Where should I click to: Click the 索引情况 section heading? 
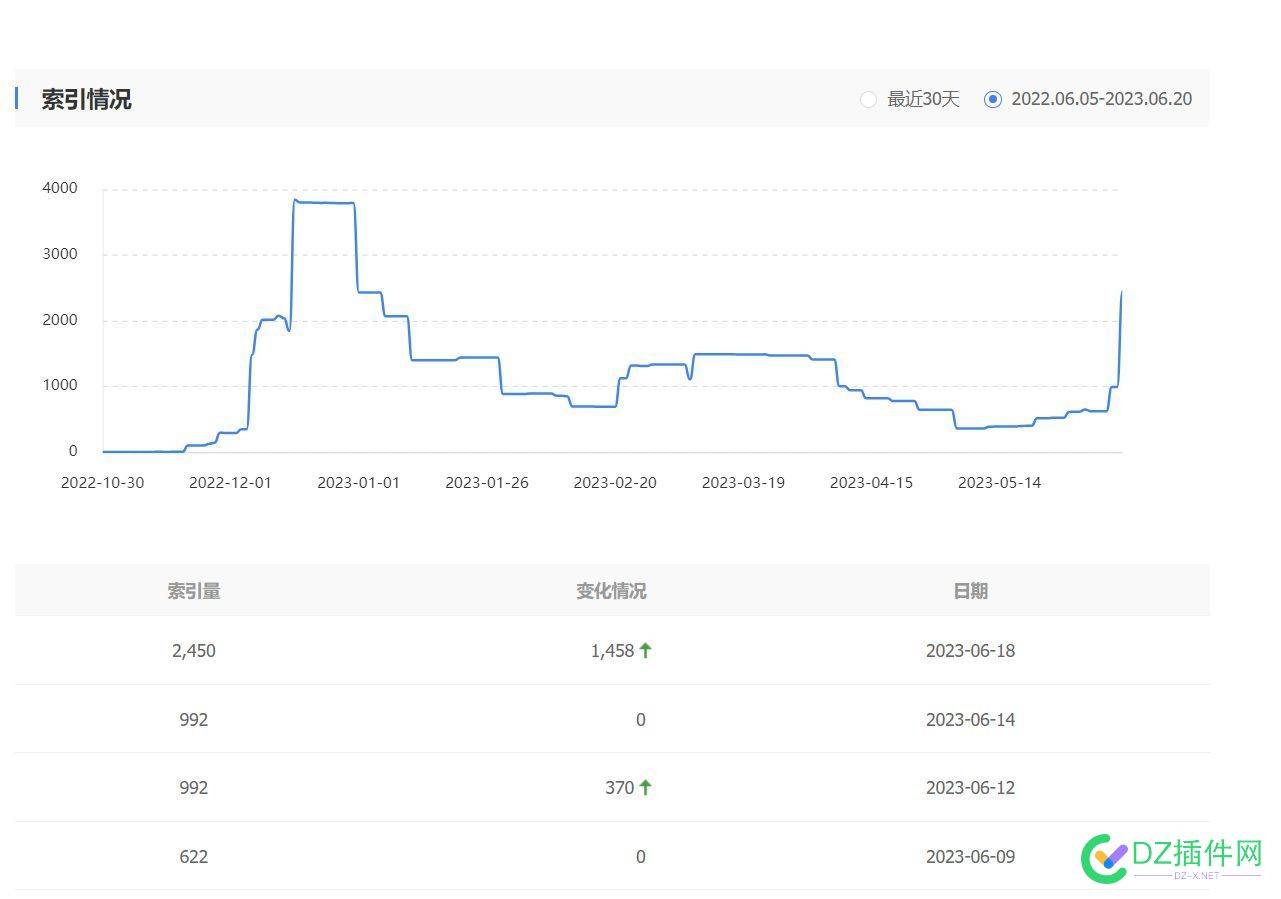click(x=86, y=99)
